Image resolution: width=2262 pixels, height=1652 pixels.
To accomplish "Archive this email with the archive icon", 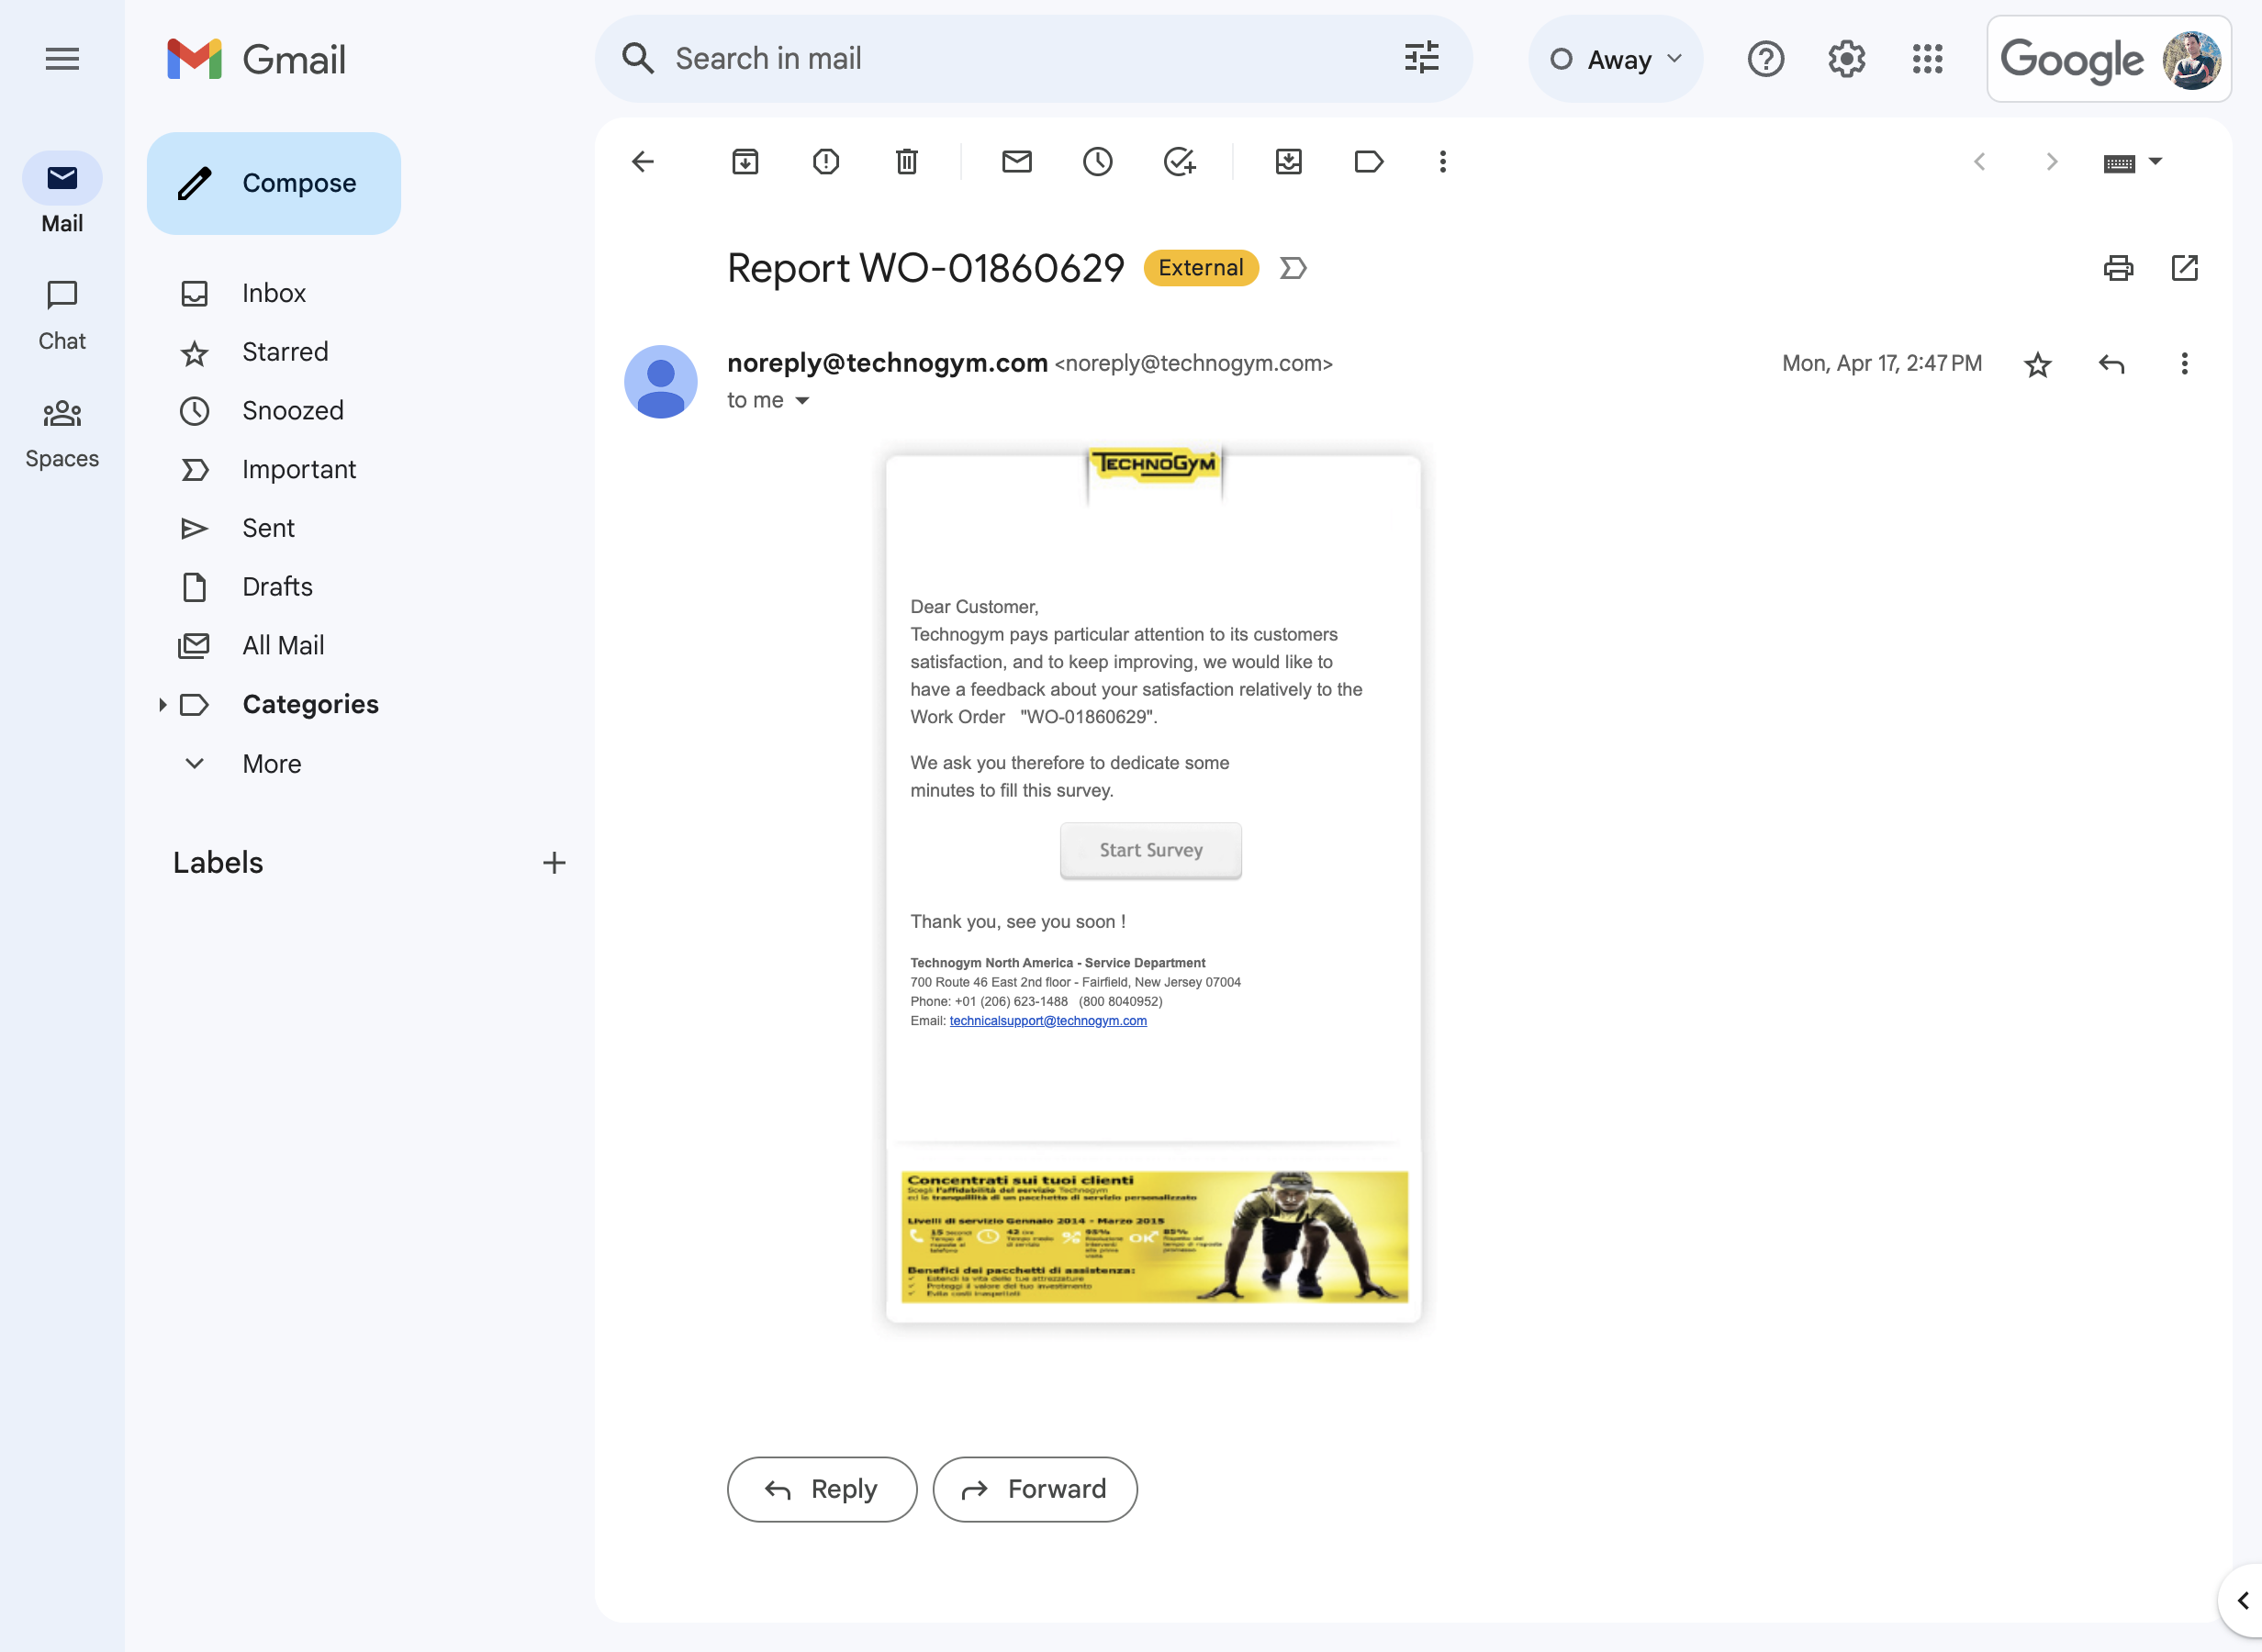I will (745, 162).
